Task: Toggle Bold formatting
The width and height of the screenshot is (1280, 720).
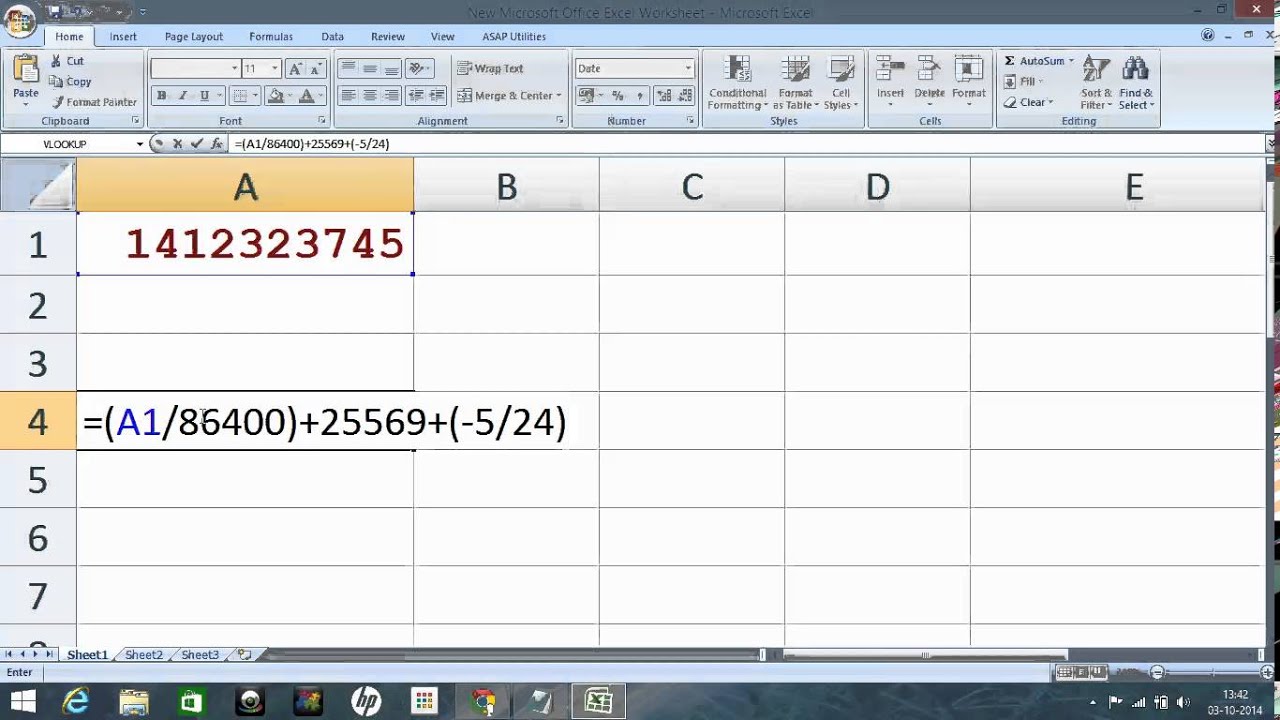Action: point(161,96)
